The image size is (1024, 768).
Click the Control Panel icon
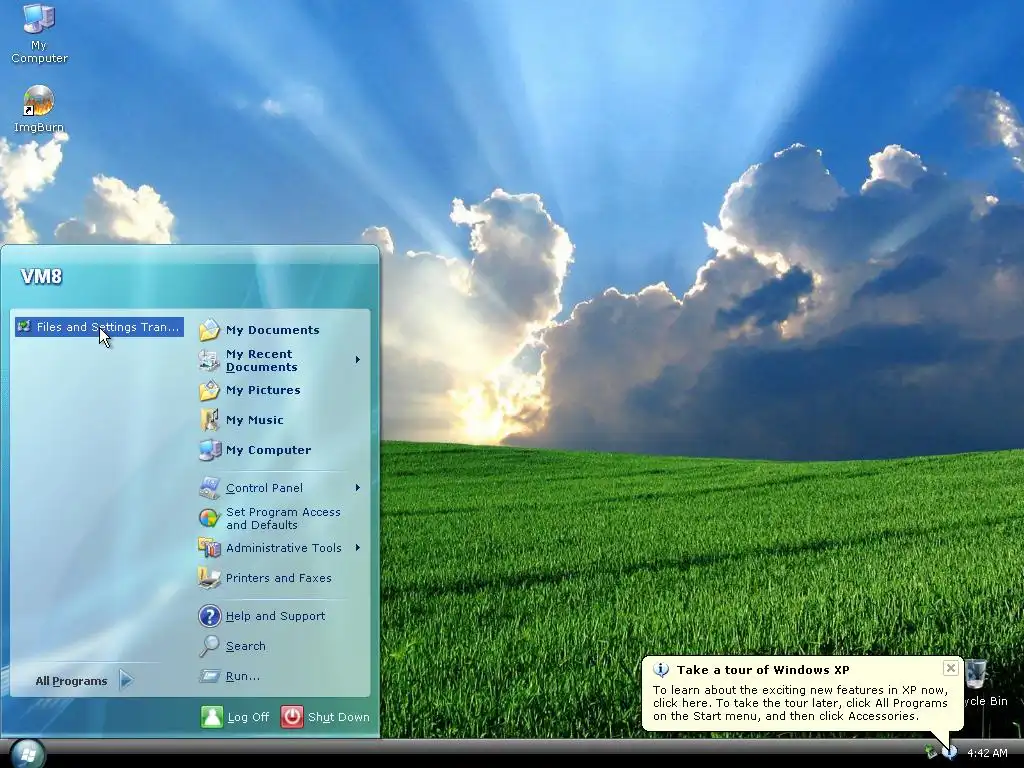click(x=209, y=488)
